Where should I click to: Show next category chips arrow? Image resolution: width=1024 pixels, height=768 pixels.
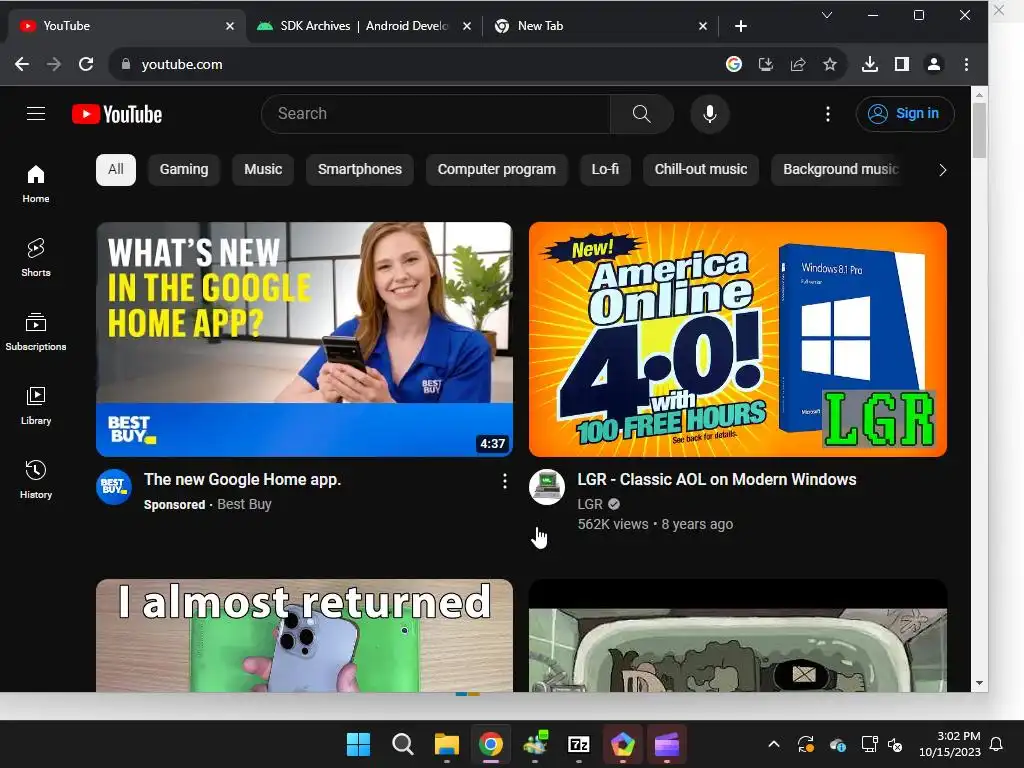[x=942, y=170]
